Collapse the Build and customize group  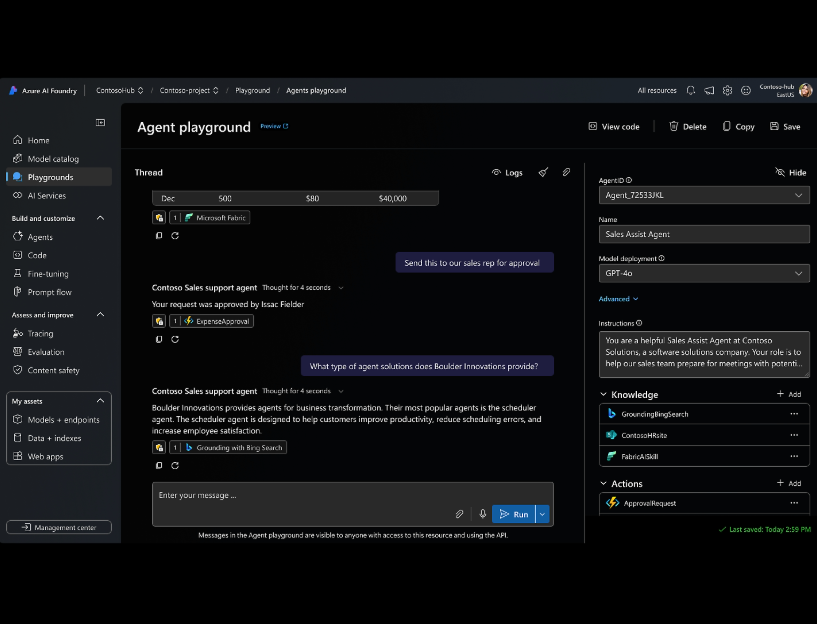coord(101,218)
